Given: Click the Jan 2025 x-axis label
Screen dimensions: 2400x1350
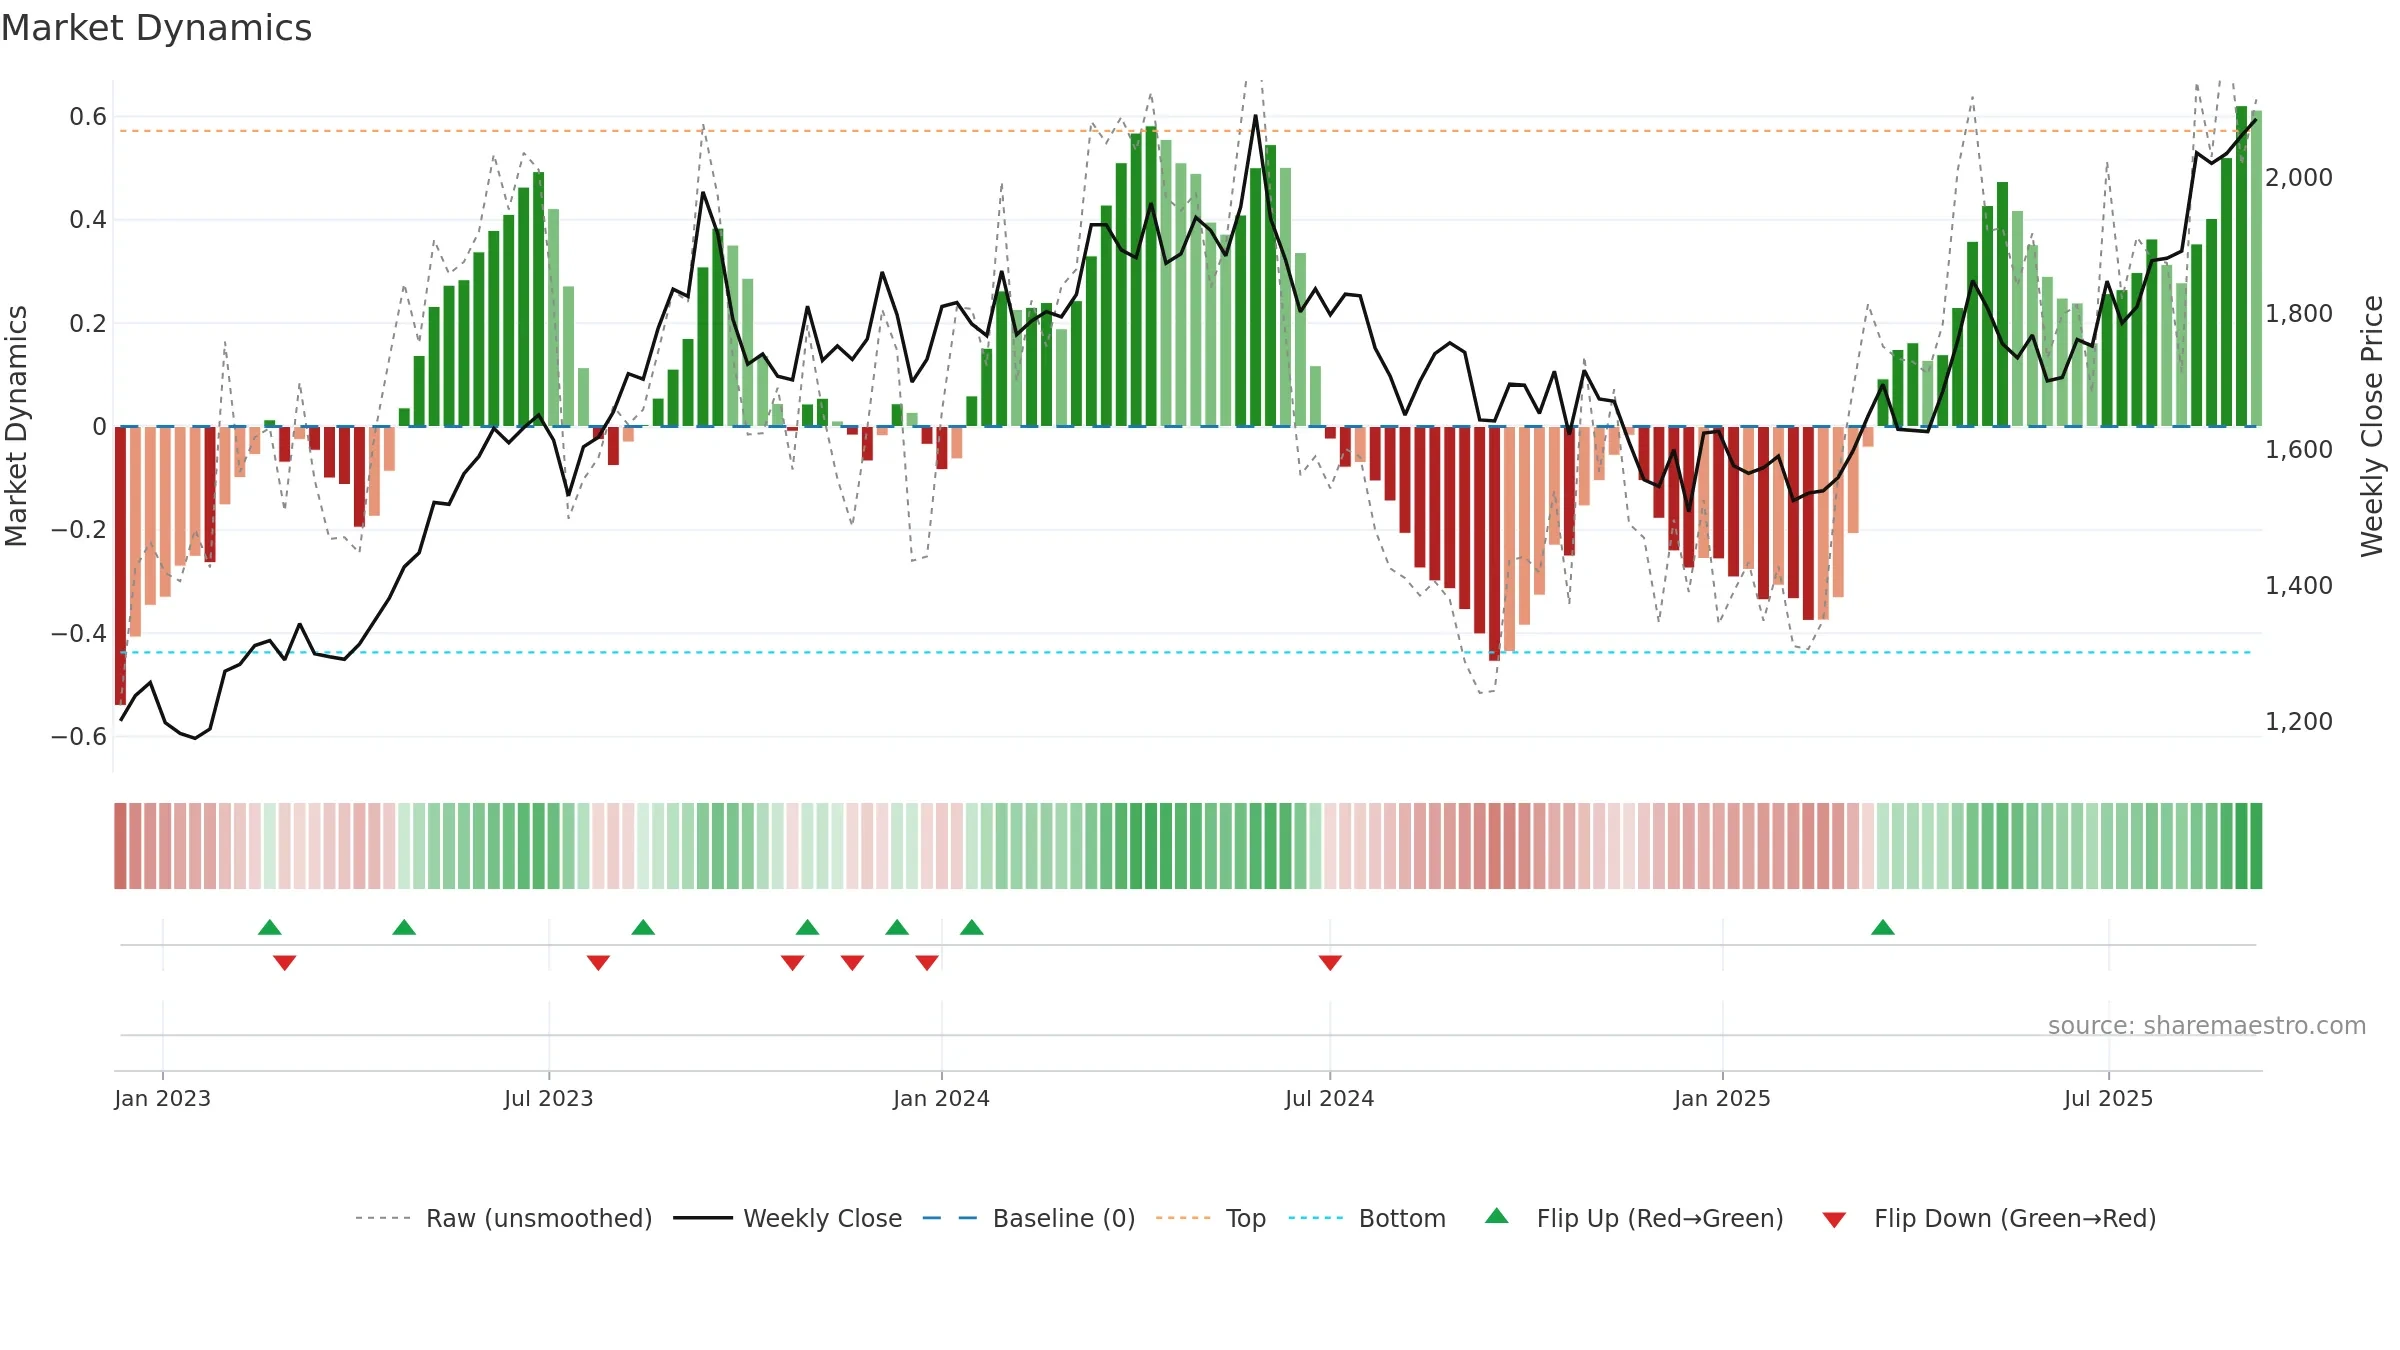Looking at the screenshot, I should 1723,1098.
